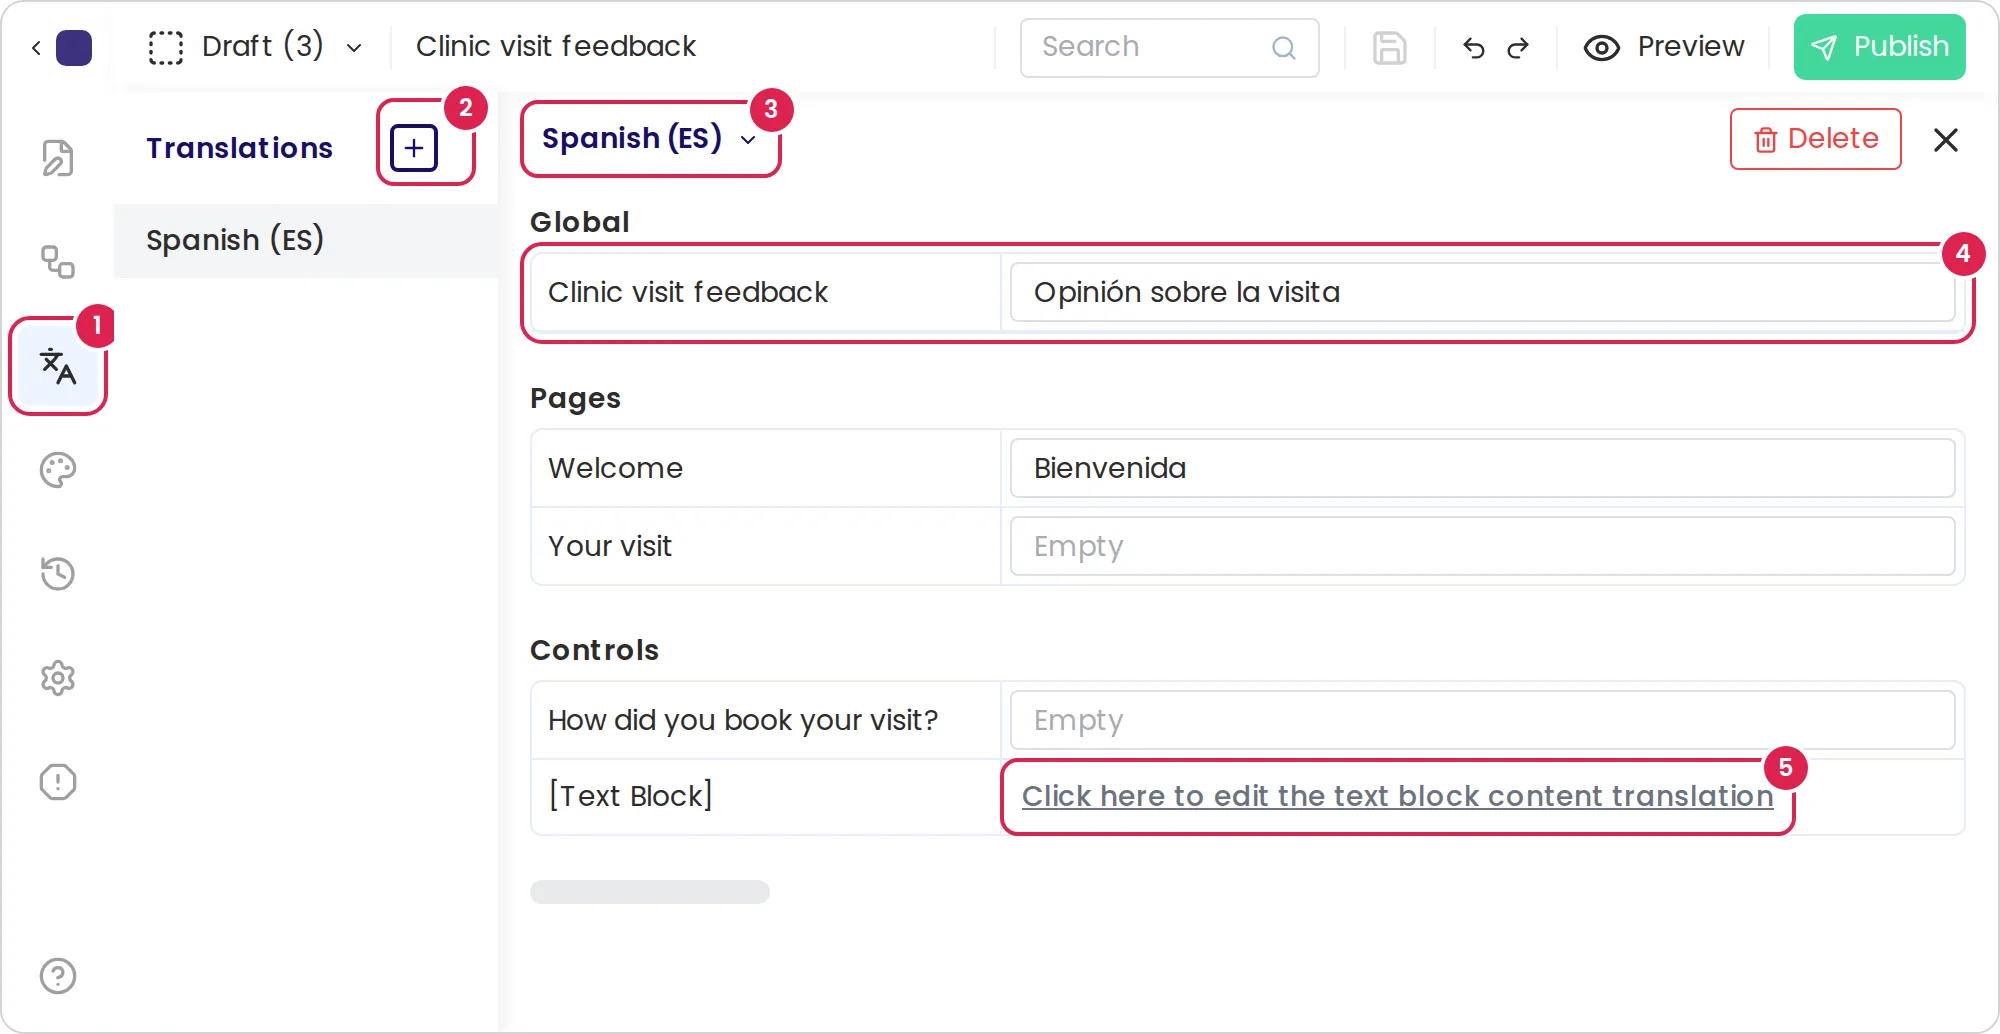
Task: Redo the last change
Action: [x=1518, y=47]
